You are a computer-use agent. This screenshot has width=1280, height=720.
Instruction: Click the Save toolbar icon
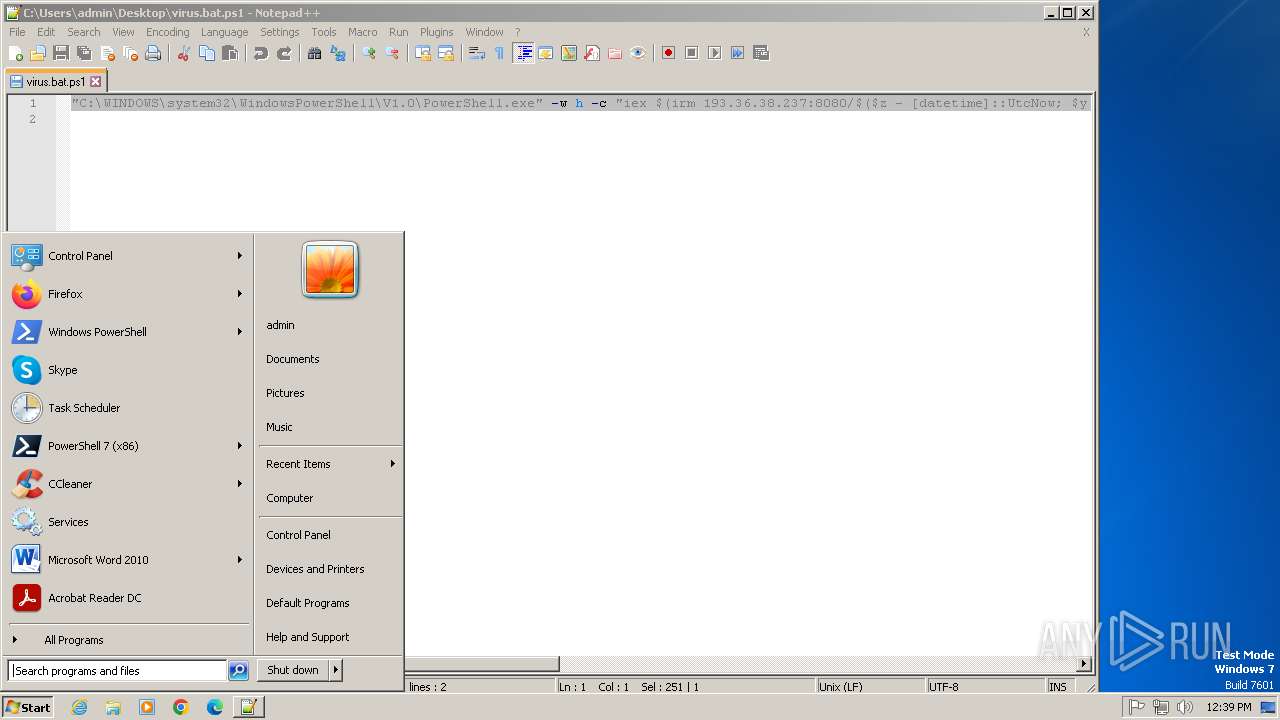[61, 53]
